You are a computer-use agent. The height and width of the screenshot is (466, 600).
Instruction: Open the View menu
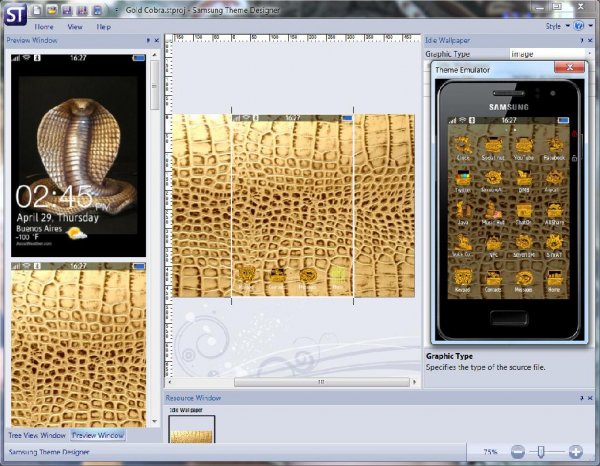click(x=75, y=27)
